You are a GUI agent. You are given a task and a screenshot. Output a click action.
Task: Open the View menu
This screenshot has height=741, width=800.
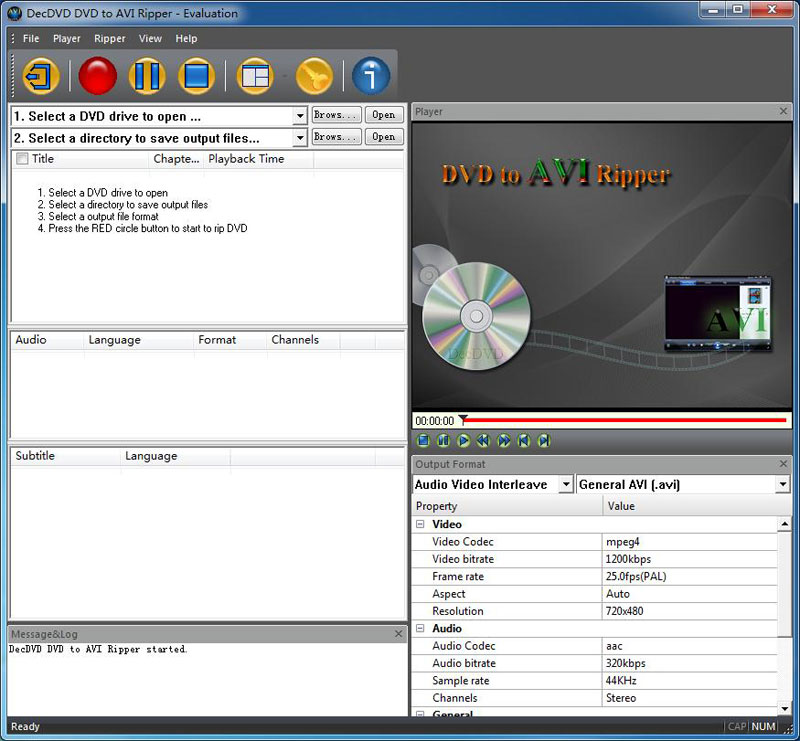(x=150, y=38)
